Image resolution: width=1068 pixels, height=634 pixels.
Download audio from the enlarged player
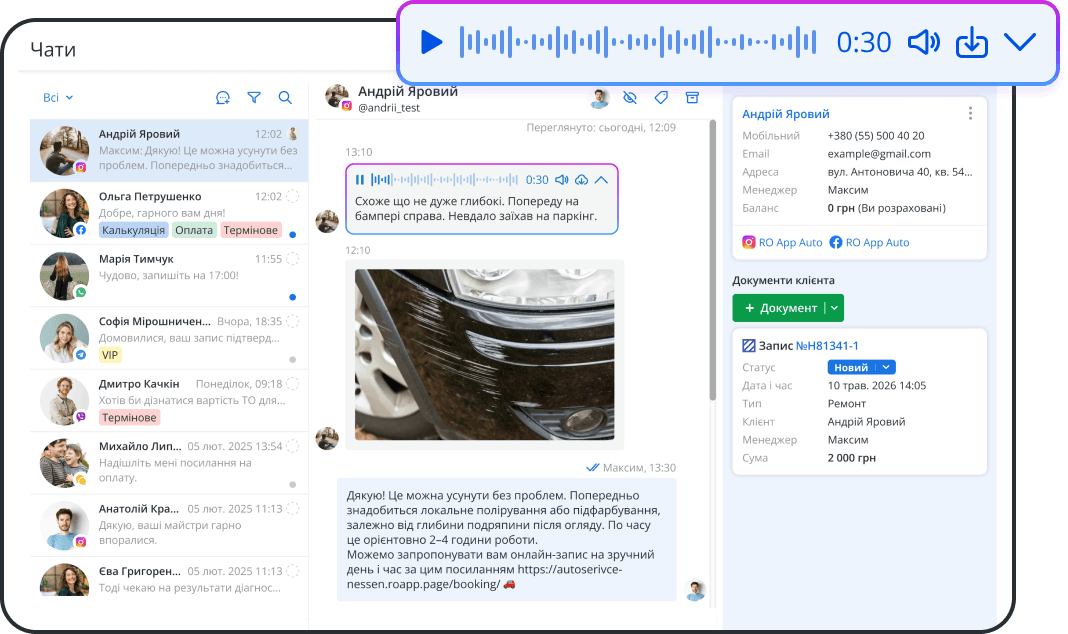point(972,42)
